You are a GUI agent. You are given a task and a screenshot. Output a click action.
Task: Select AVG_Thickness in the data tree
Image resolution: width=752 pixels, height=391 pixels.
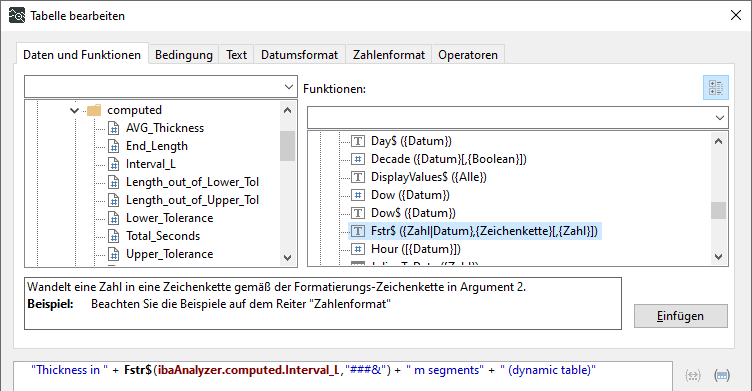click(164, 128)
